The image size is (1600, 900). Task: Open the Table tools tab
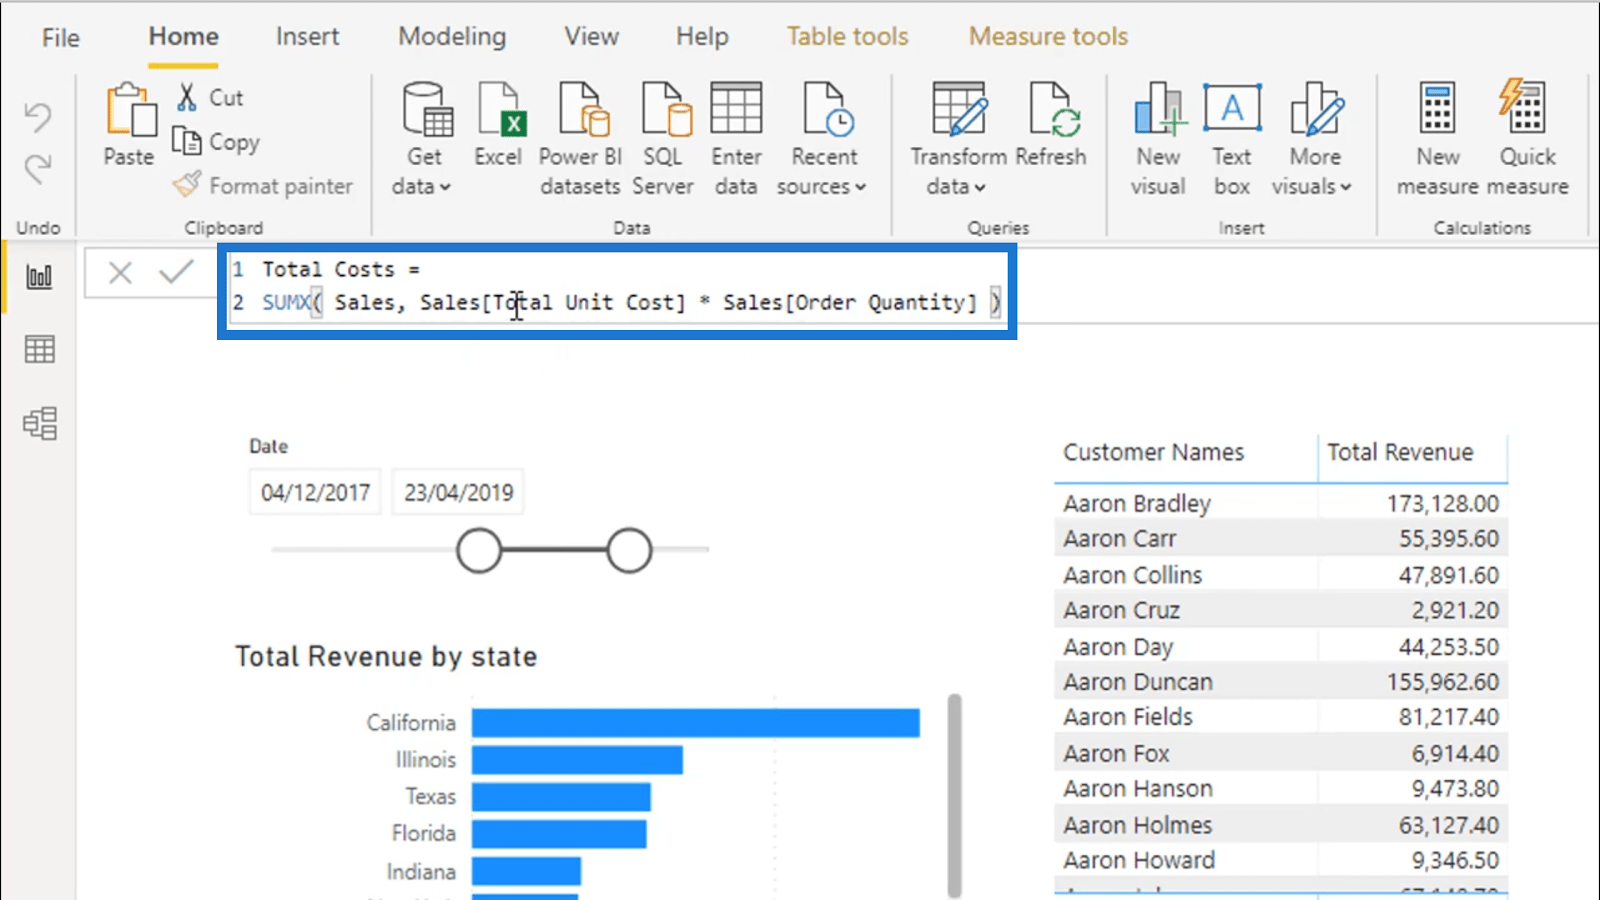pos(847,37)
